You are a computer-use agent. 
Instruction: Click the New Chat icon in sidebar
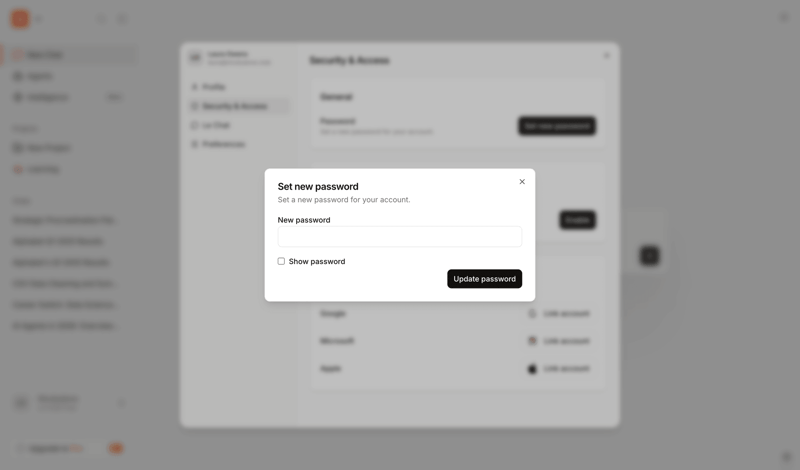pos(18,55)
